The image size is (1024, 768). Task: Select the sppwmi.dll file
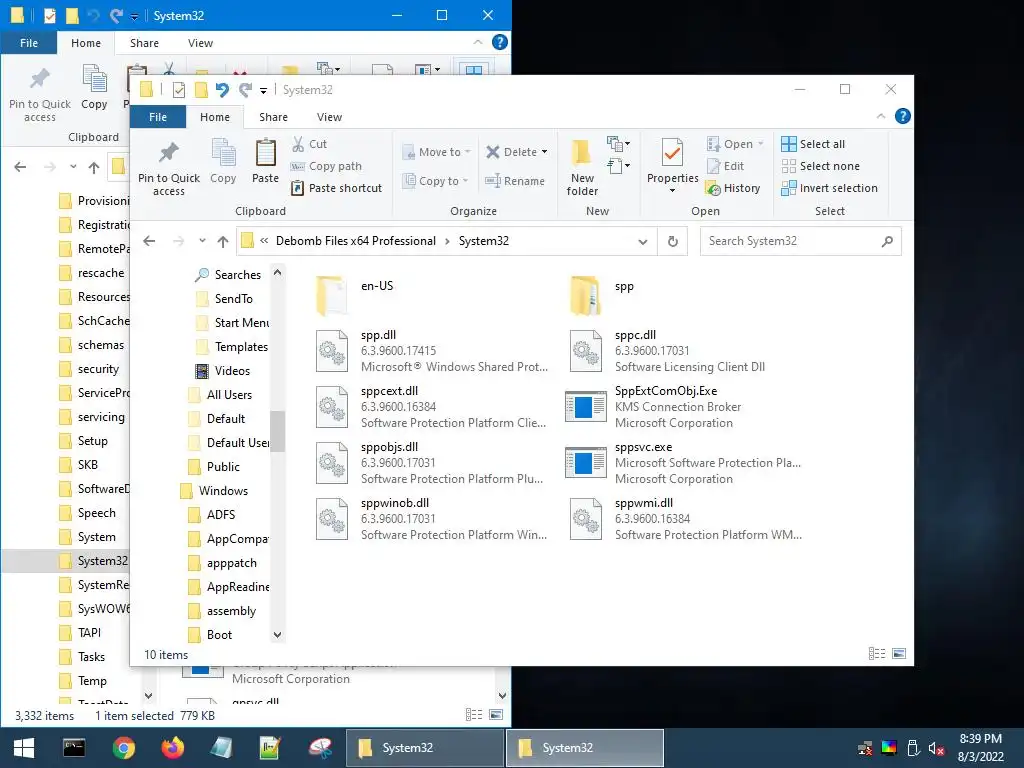(x=685, y=519)
